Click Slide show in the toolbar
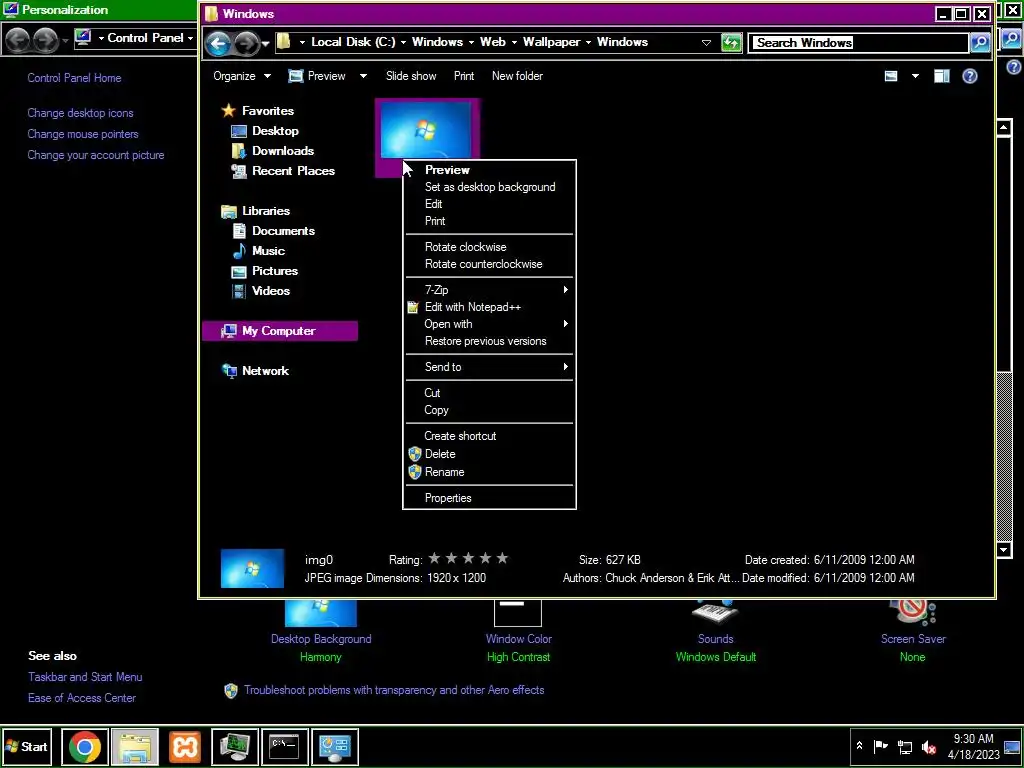Screen dimensions: 1024x768 pos(411,76)
